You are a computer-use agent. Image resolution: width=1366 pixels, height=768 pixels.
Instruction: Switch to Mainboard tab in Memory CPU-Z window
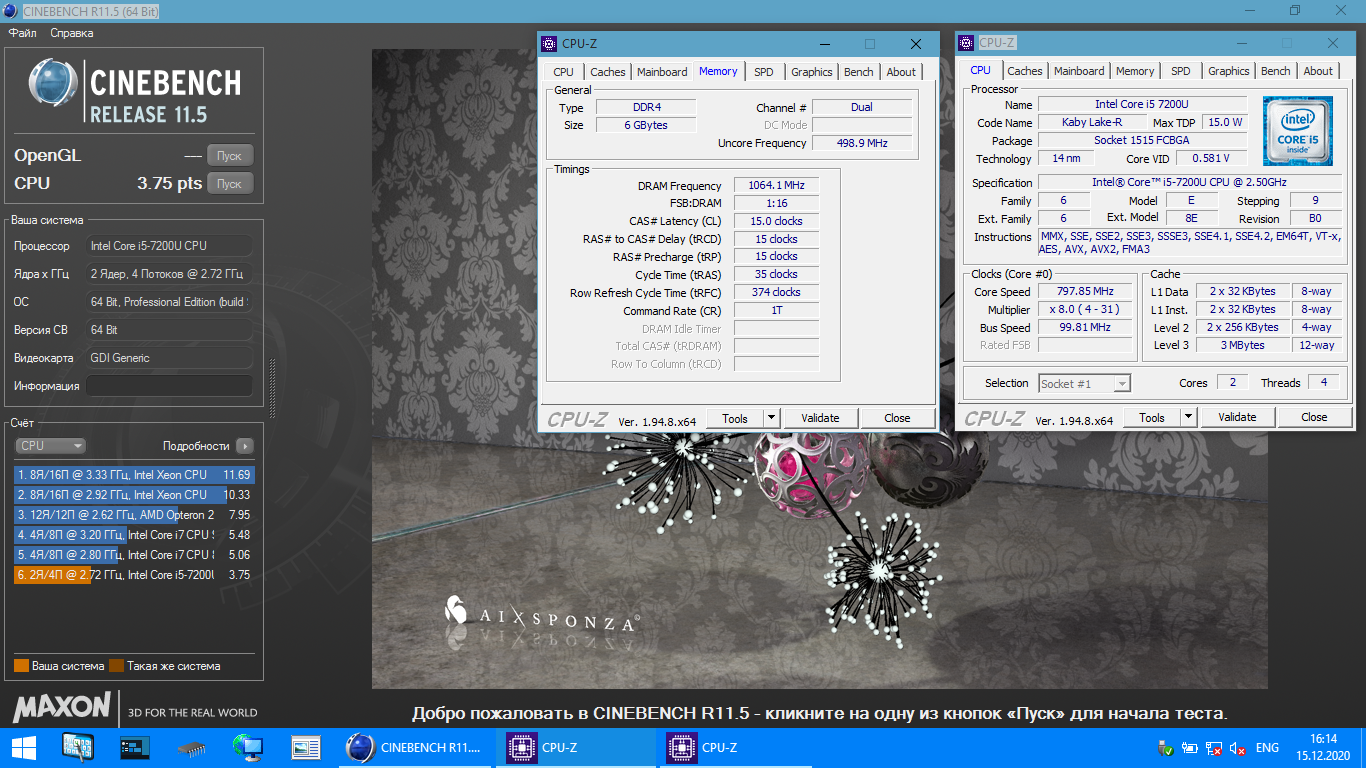[x=662, y=72]
